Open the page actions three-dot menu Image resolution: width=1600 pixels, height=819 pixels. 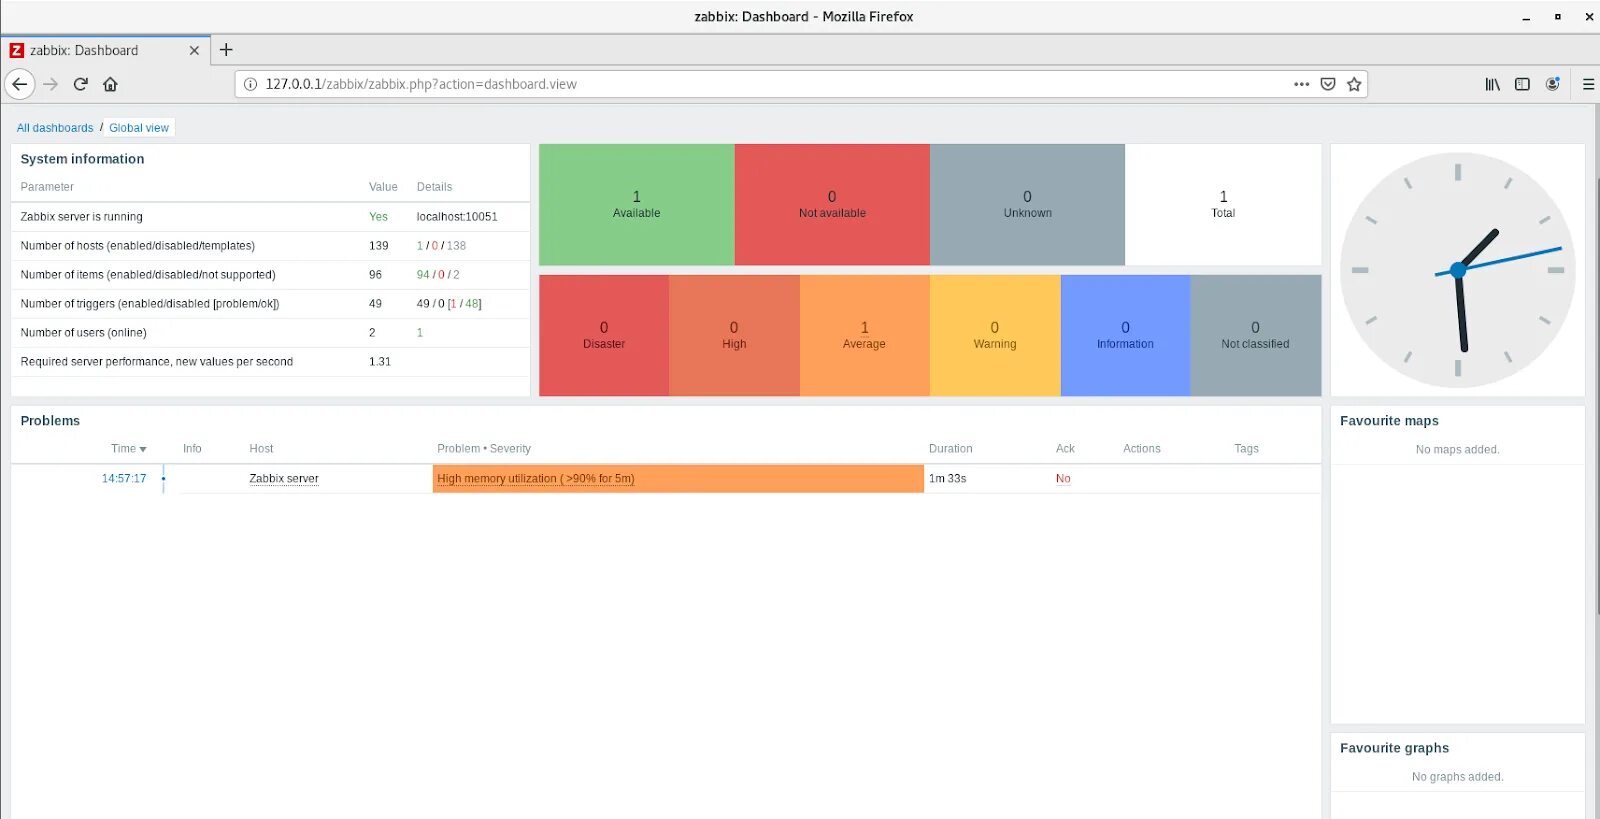pos(1301,84)
